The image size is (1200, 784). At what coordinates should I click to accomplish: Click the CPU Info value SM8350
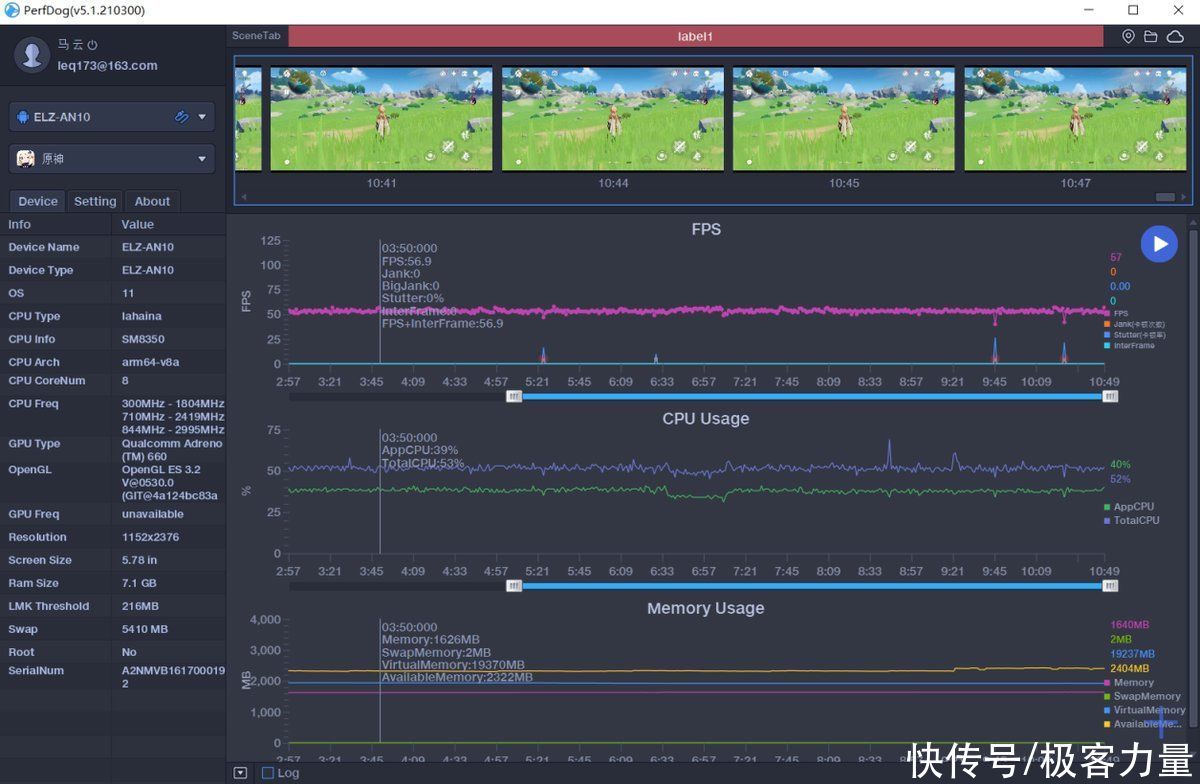coord(143,339)
